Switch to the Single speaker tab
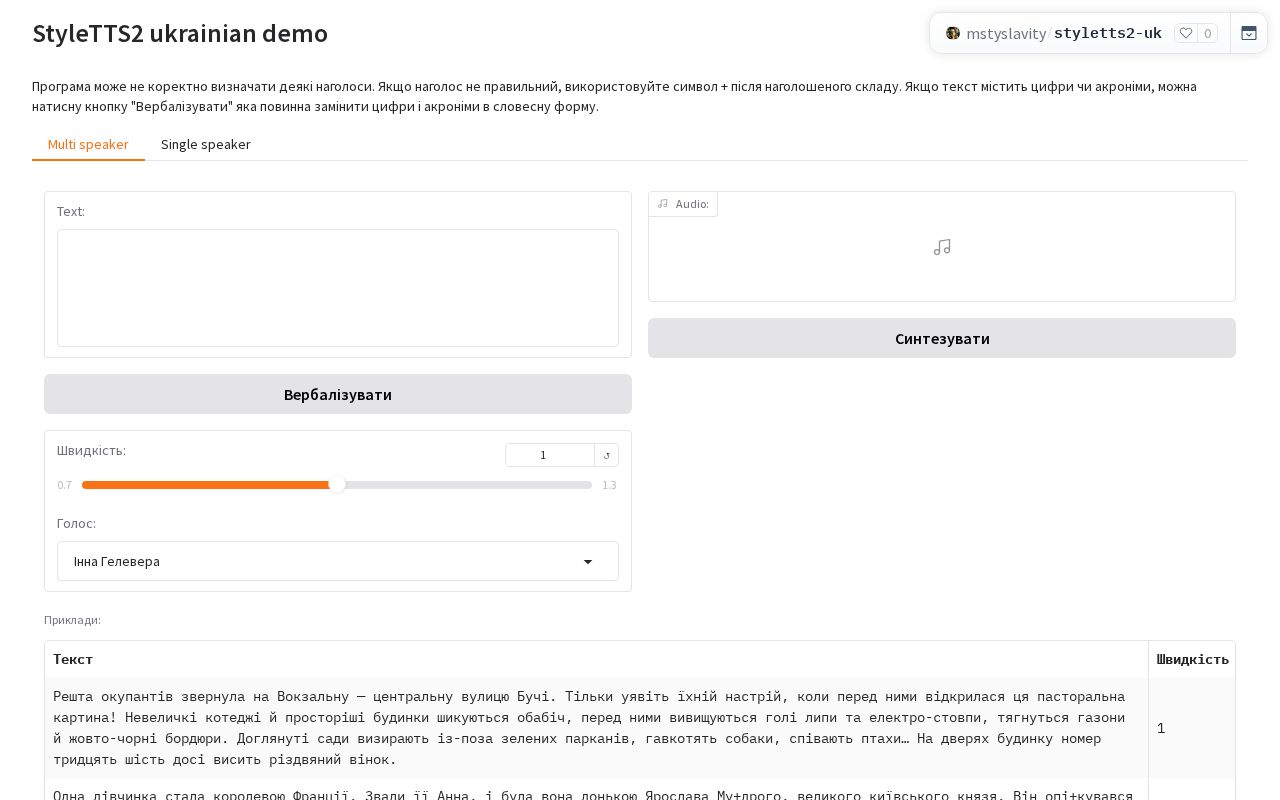Image resolution: width=1280 pixels, height=800 pixels. [206, 144]
